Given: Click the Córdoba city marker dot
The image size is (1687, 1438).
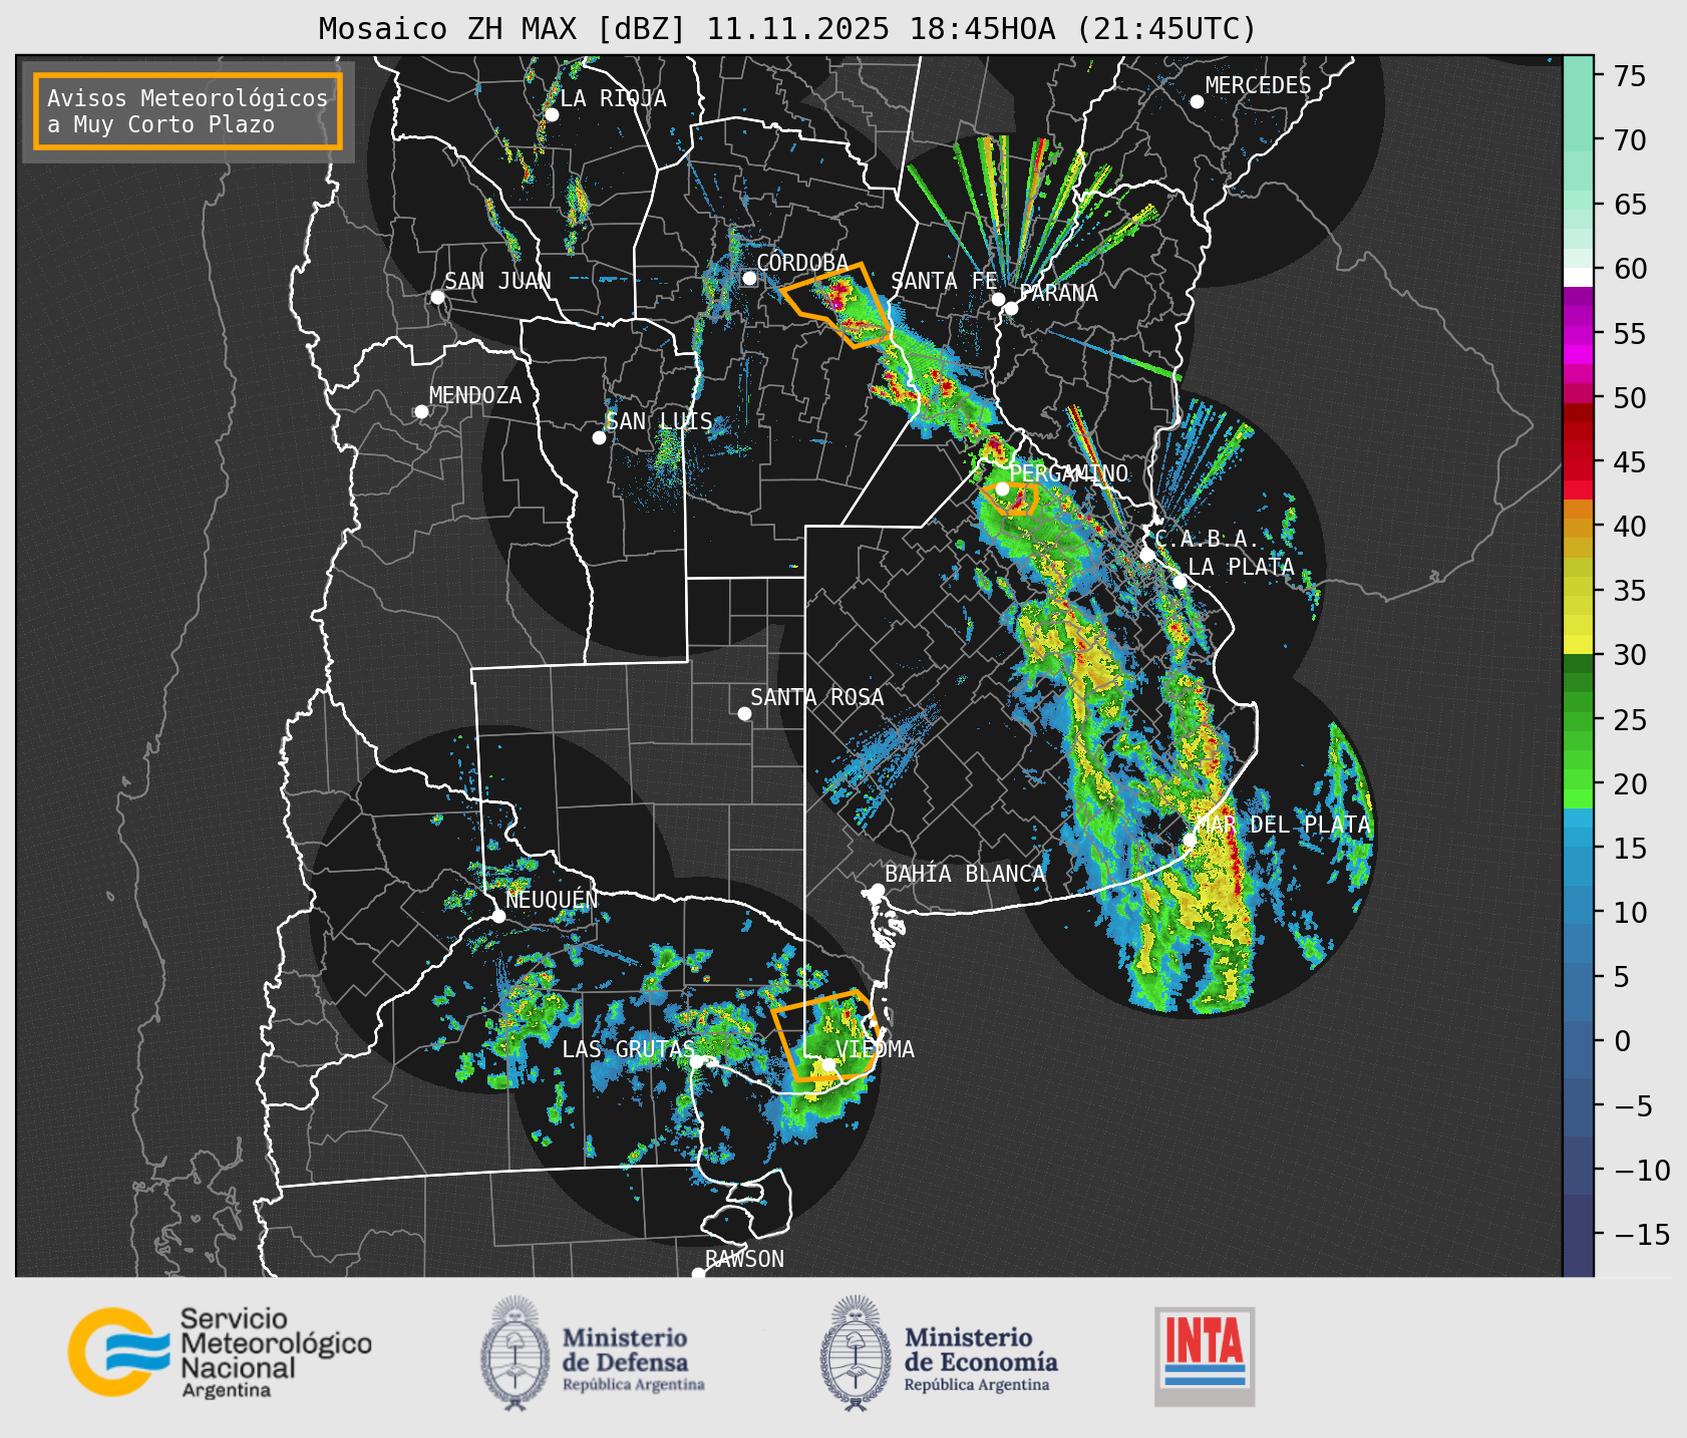Looking at the screenshot, I should coord(749,278).
